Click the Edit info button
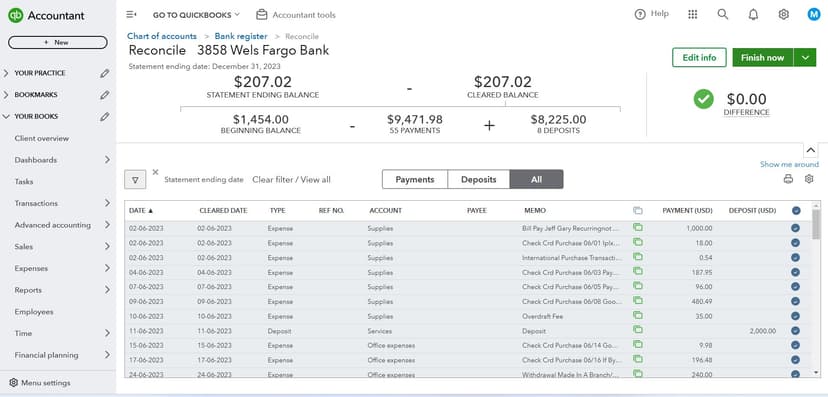The height and width of the screenshot is (397, 828). [699, 58]
